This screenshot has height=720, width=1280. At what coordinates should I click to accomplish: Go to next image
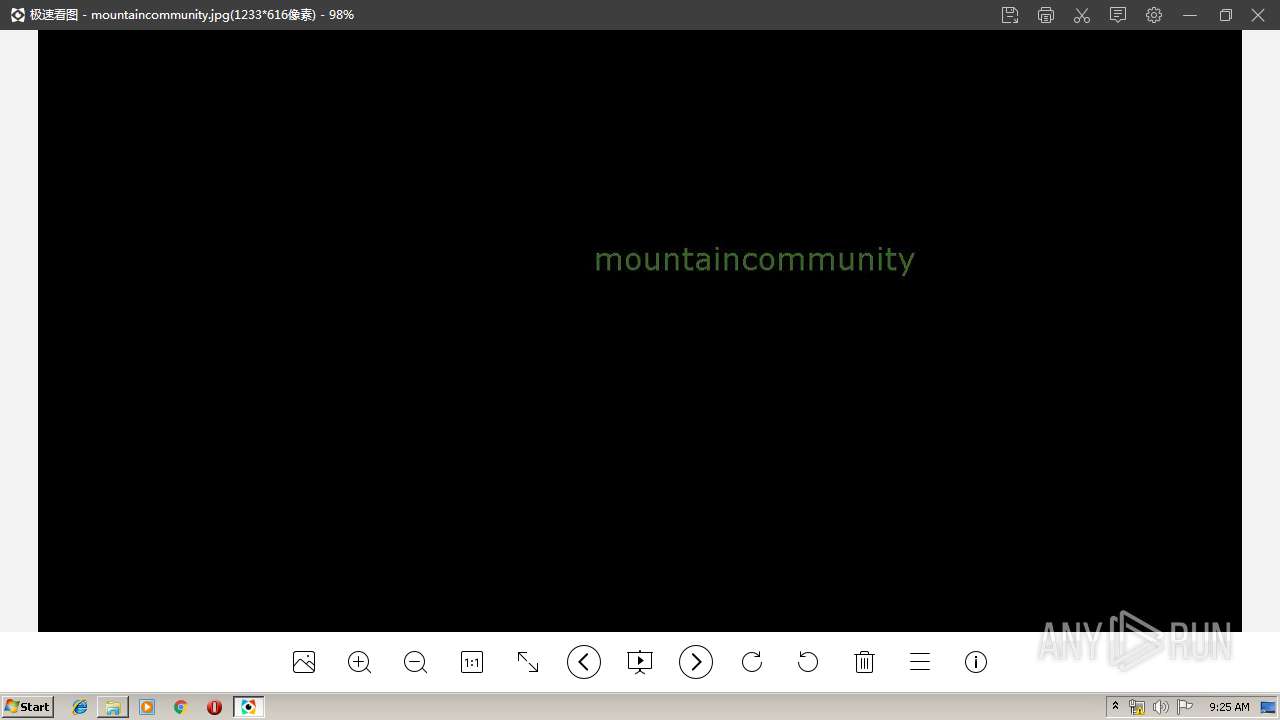point(696,662)
